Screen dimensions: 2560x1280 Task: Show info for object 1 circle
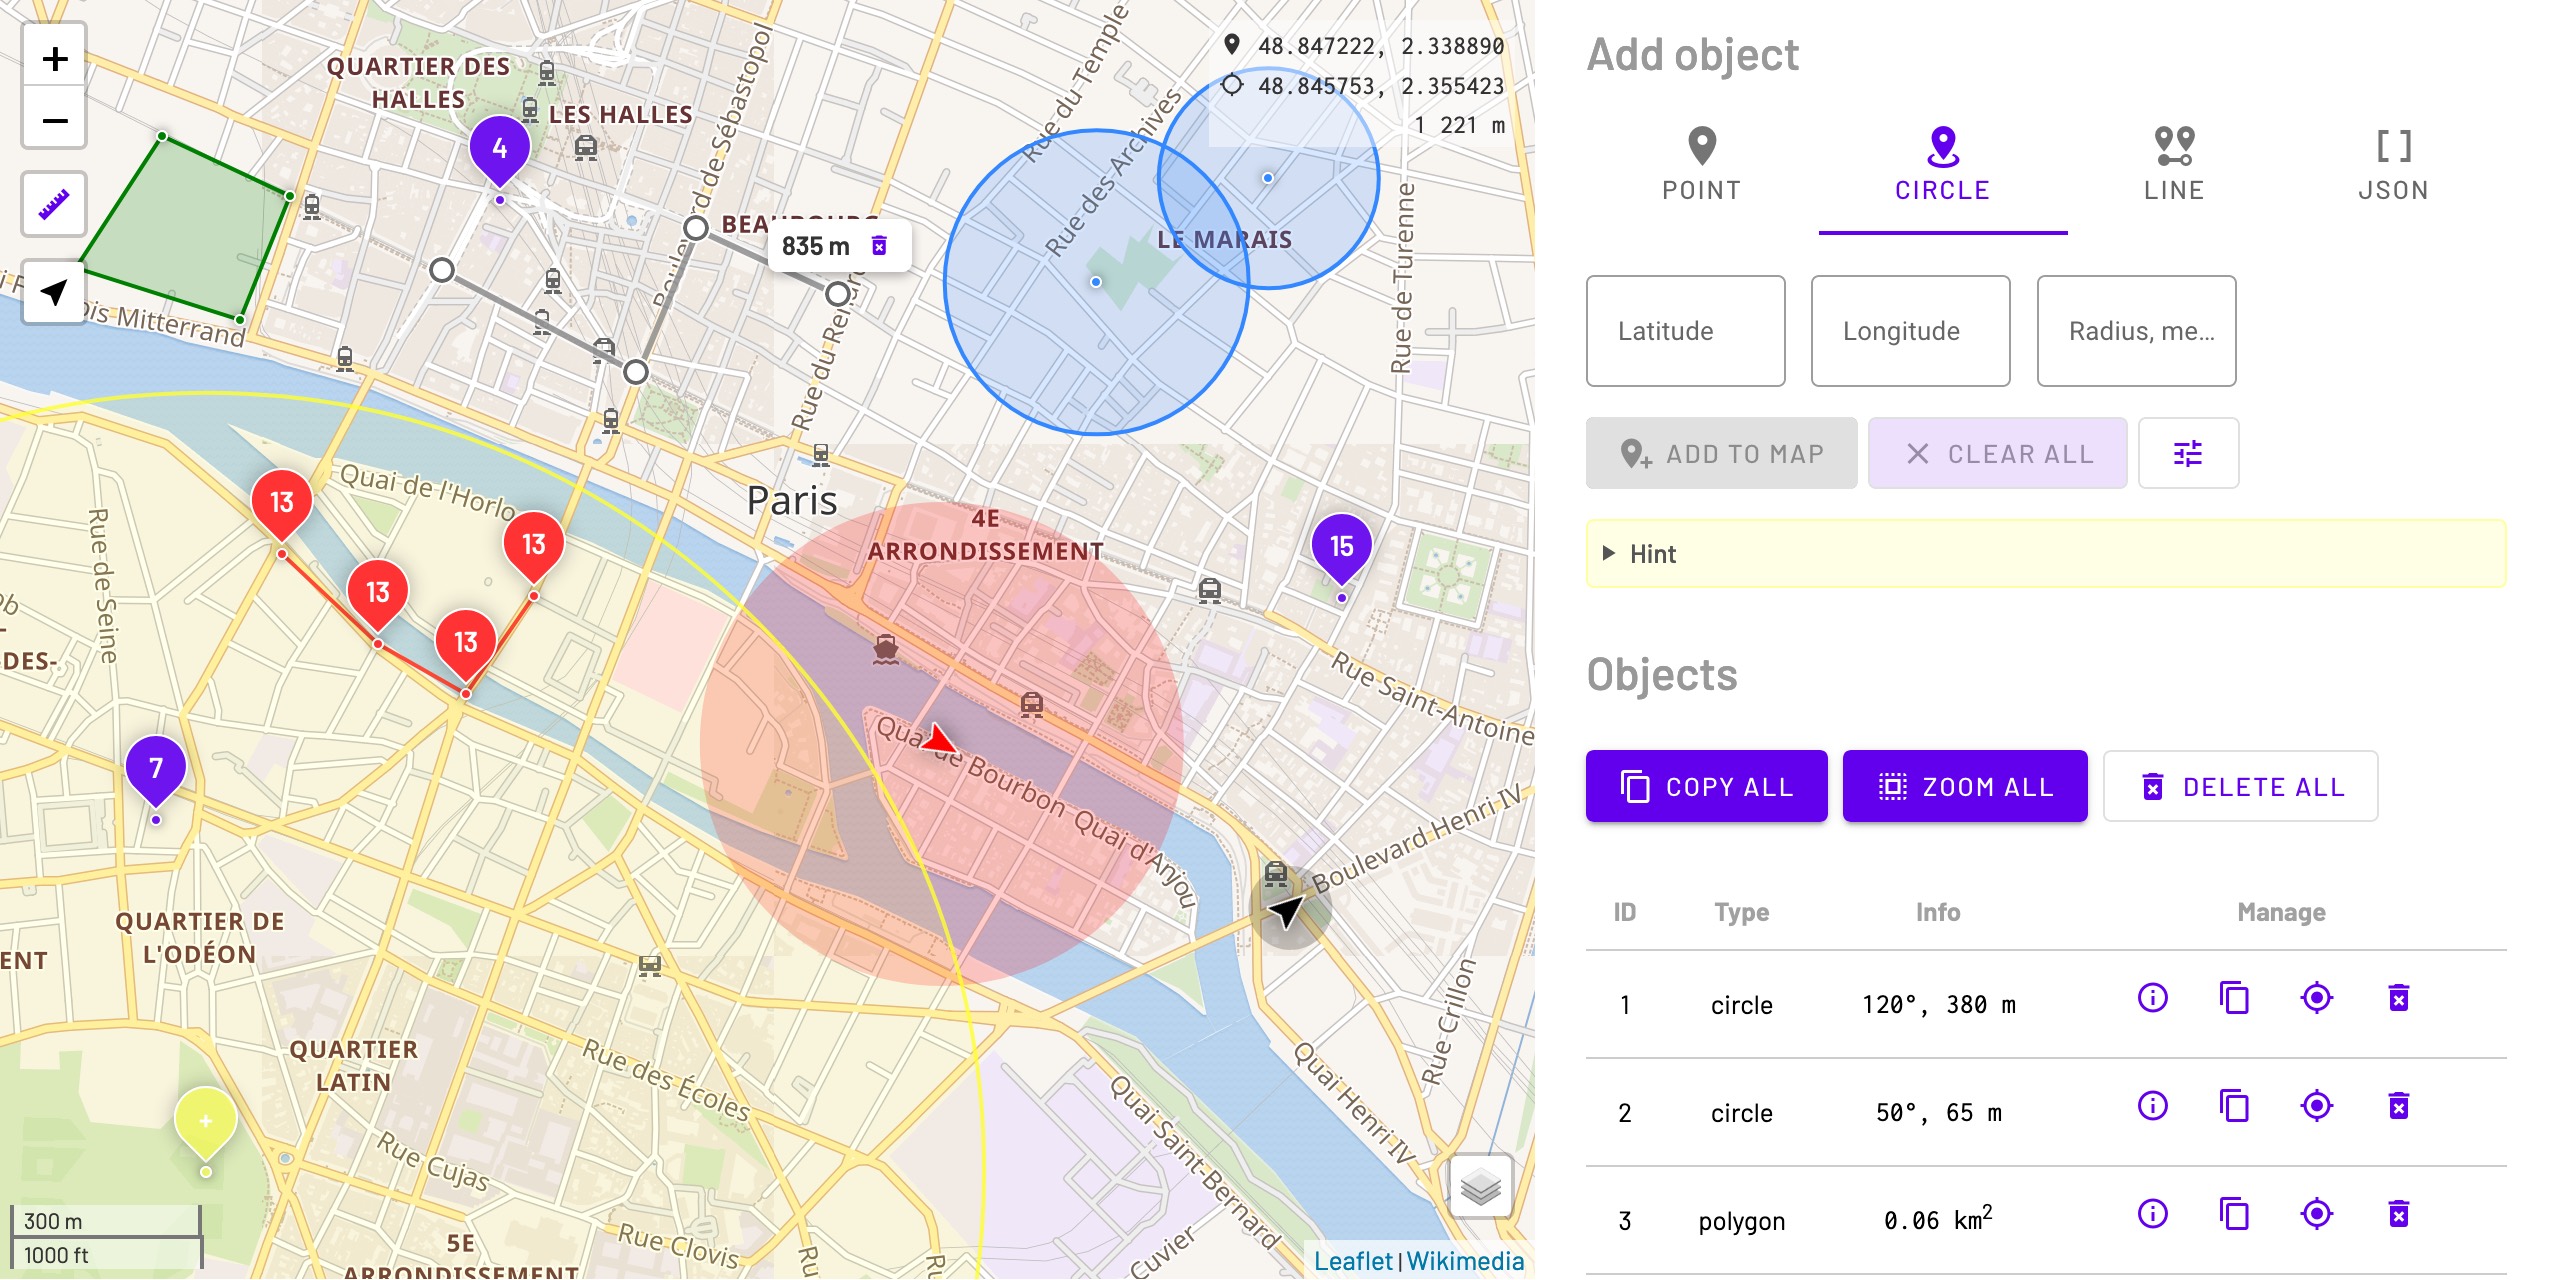point(2152,998)
